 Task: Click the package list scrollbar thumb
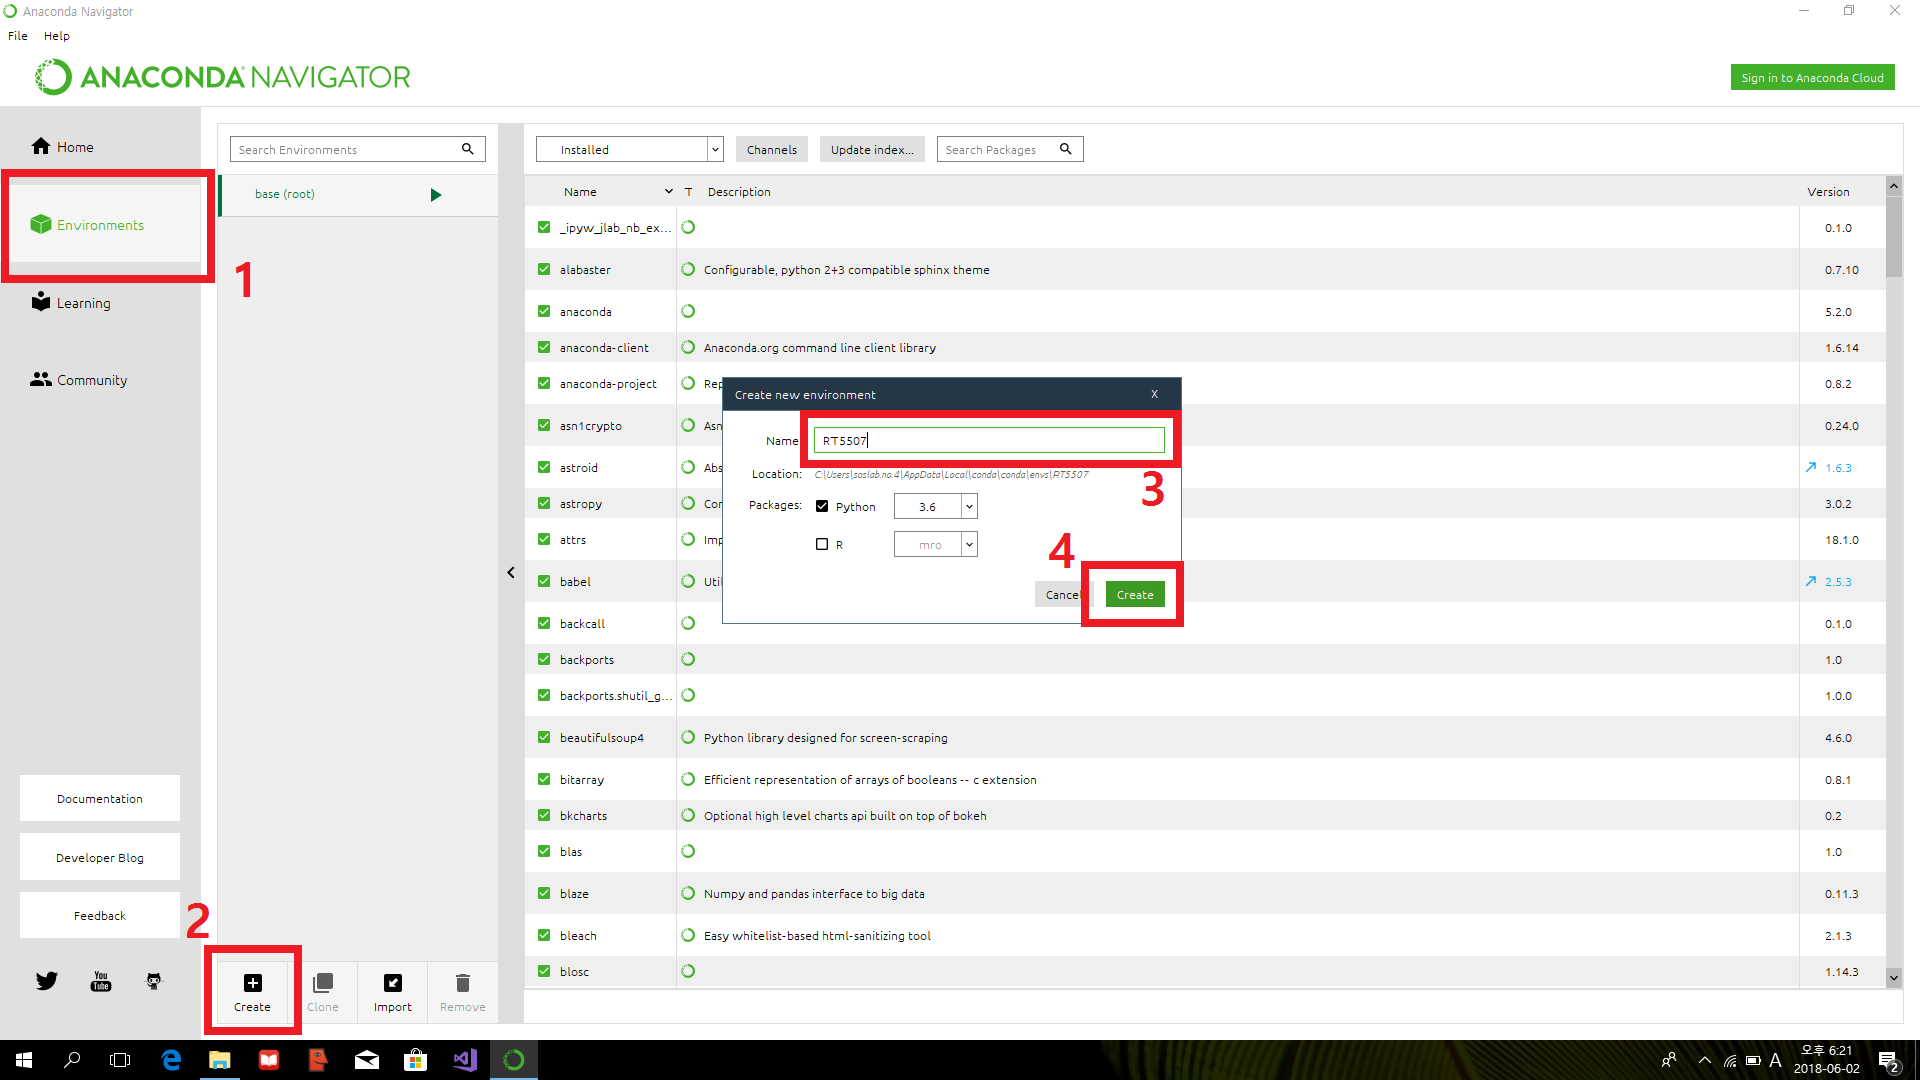(1894, 236)
